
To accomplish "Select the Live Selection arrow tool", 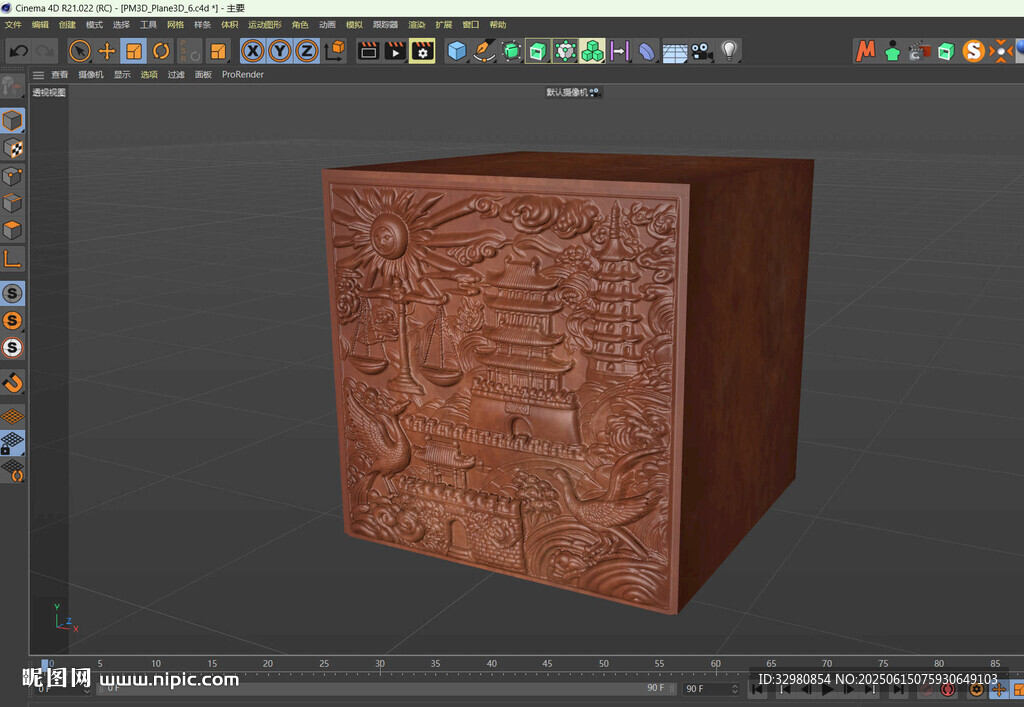I will (80, 51).
